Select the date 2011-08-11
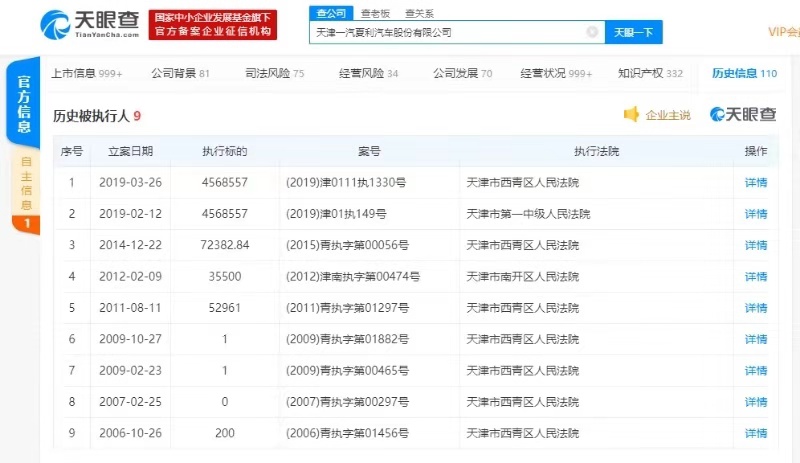 131,308
